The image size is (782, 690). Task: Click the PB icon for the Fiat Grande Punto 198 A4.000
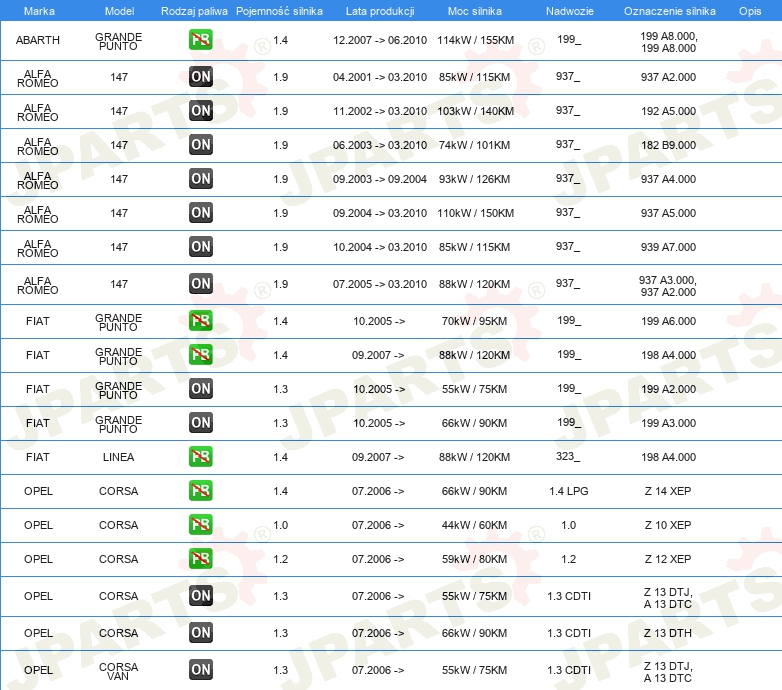pos(201,354)
